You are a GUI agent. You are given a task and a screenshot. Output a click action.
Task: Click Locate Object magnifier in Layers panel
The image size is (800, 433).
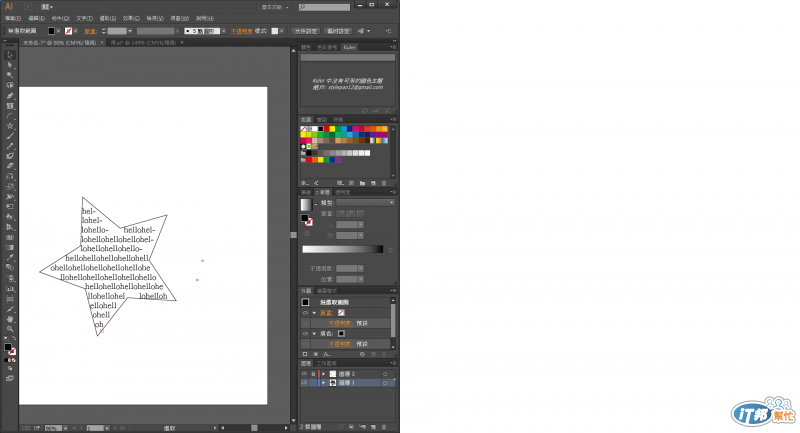pyautogui.click(x=341, y=427)
